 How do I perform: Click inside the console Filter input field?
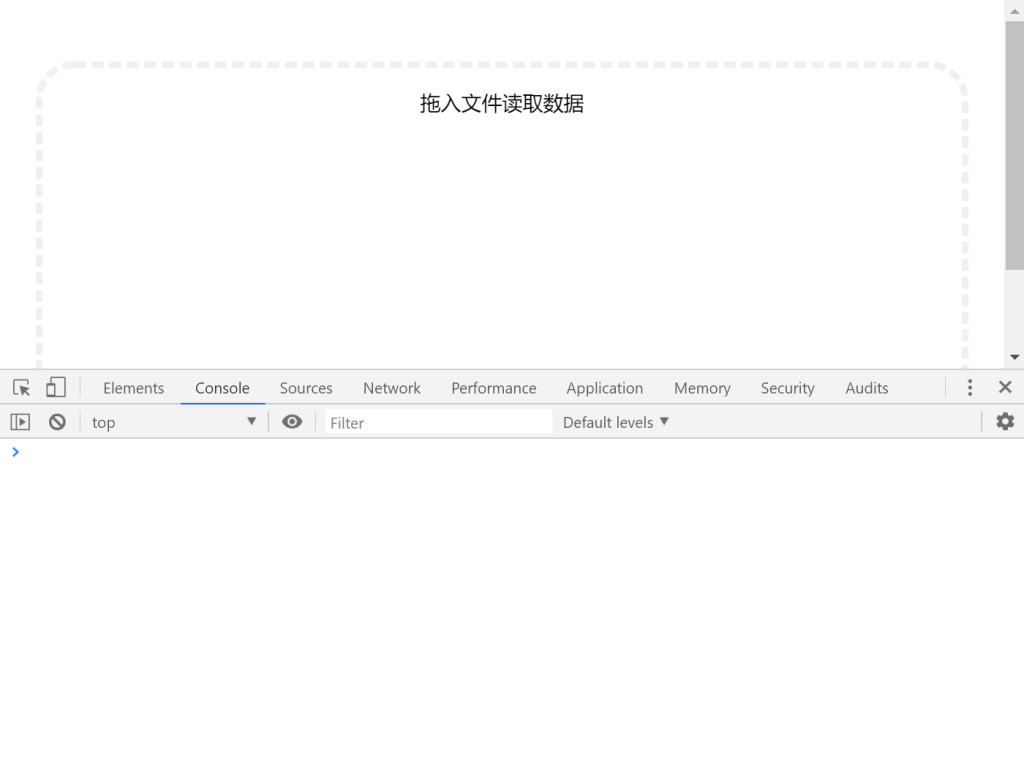(437, 422)
